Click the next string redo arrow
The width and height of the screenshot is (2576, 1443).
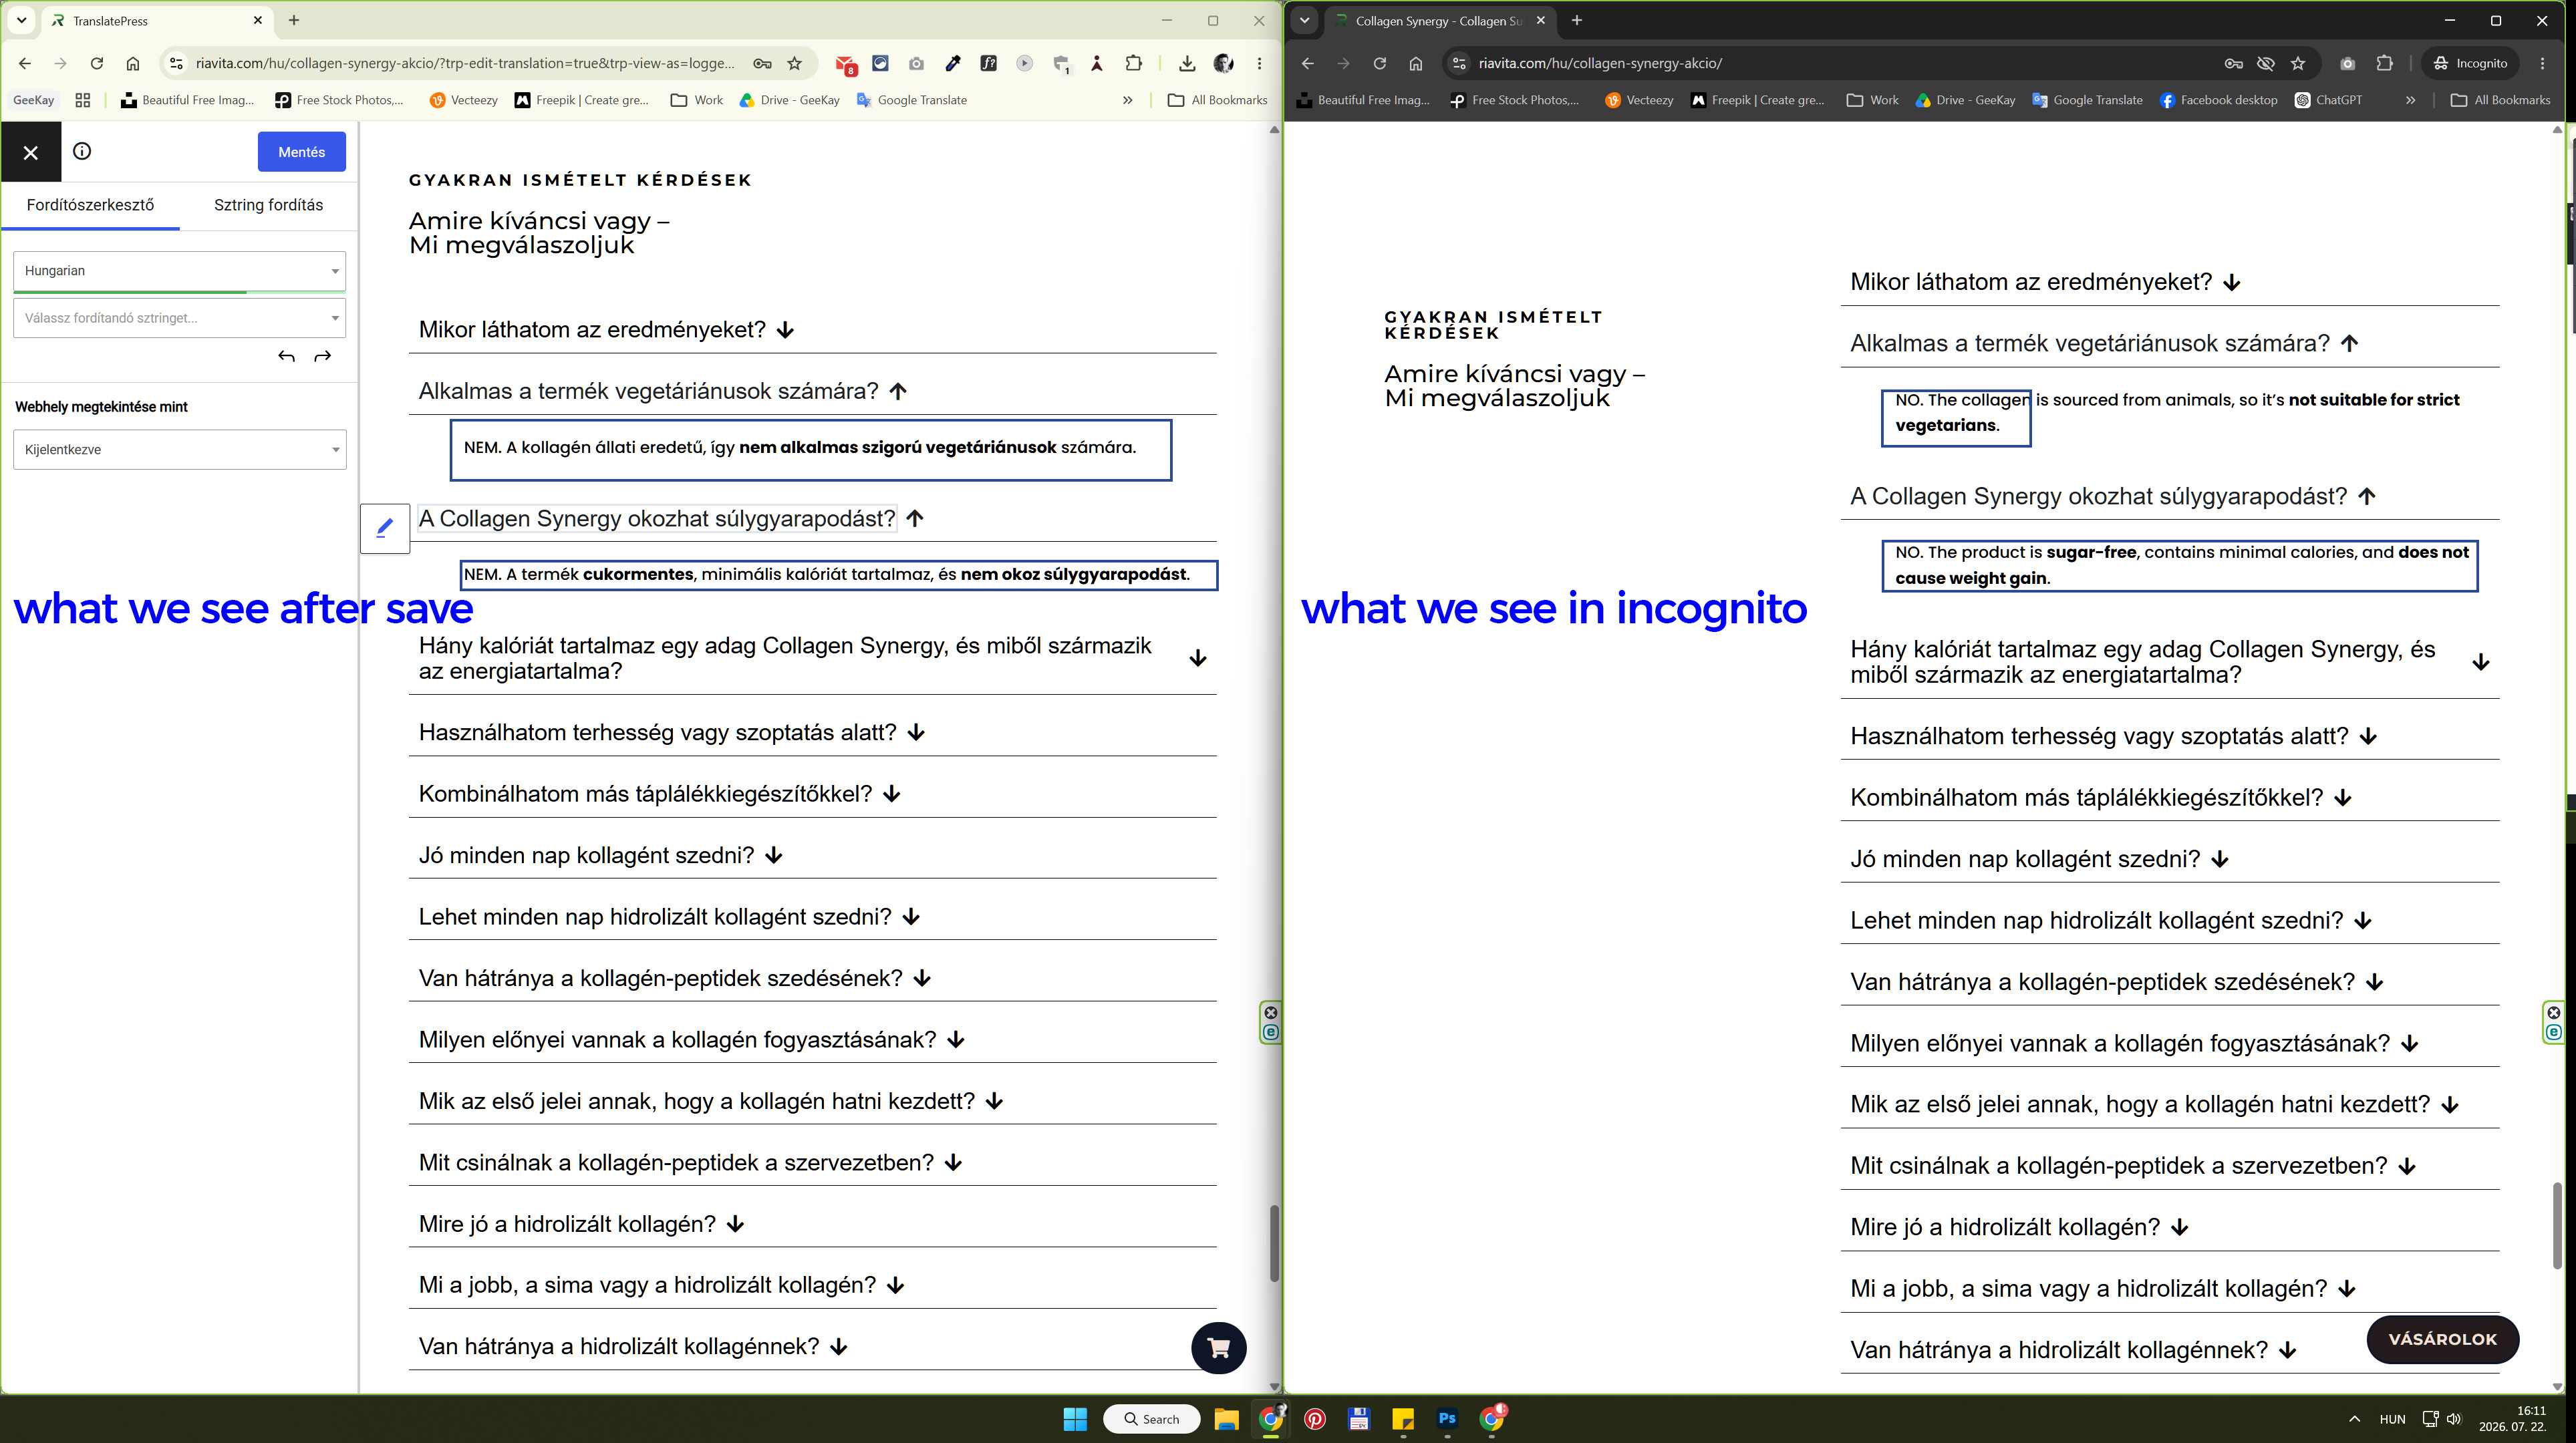point(322,356)
